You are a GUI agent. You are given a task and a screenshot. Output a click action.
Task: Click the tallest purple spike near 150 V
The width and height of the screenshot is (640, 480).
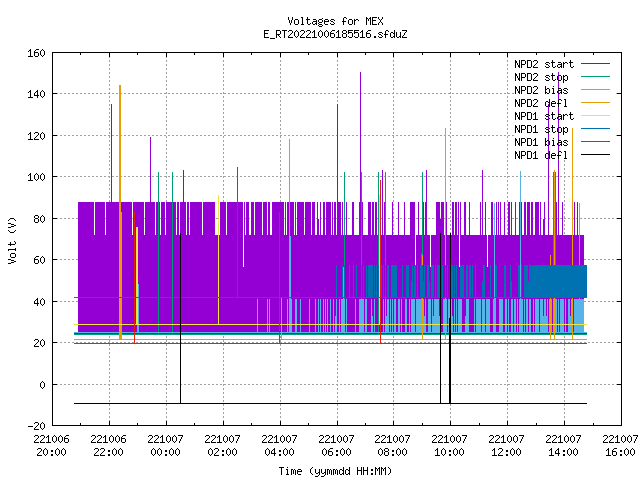tap(360, 137)
